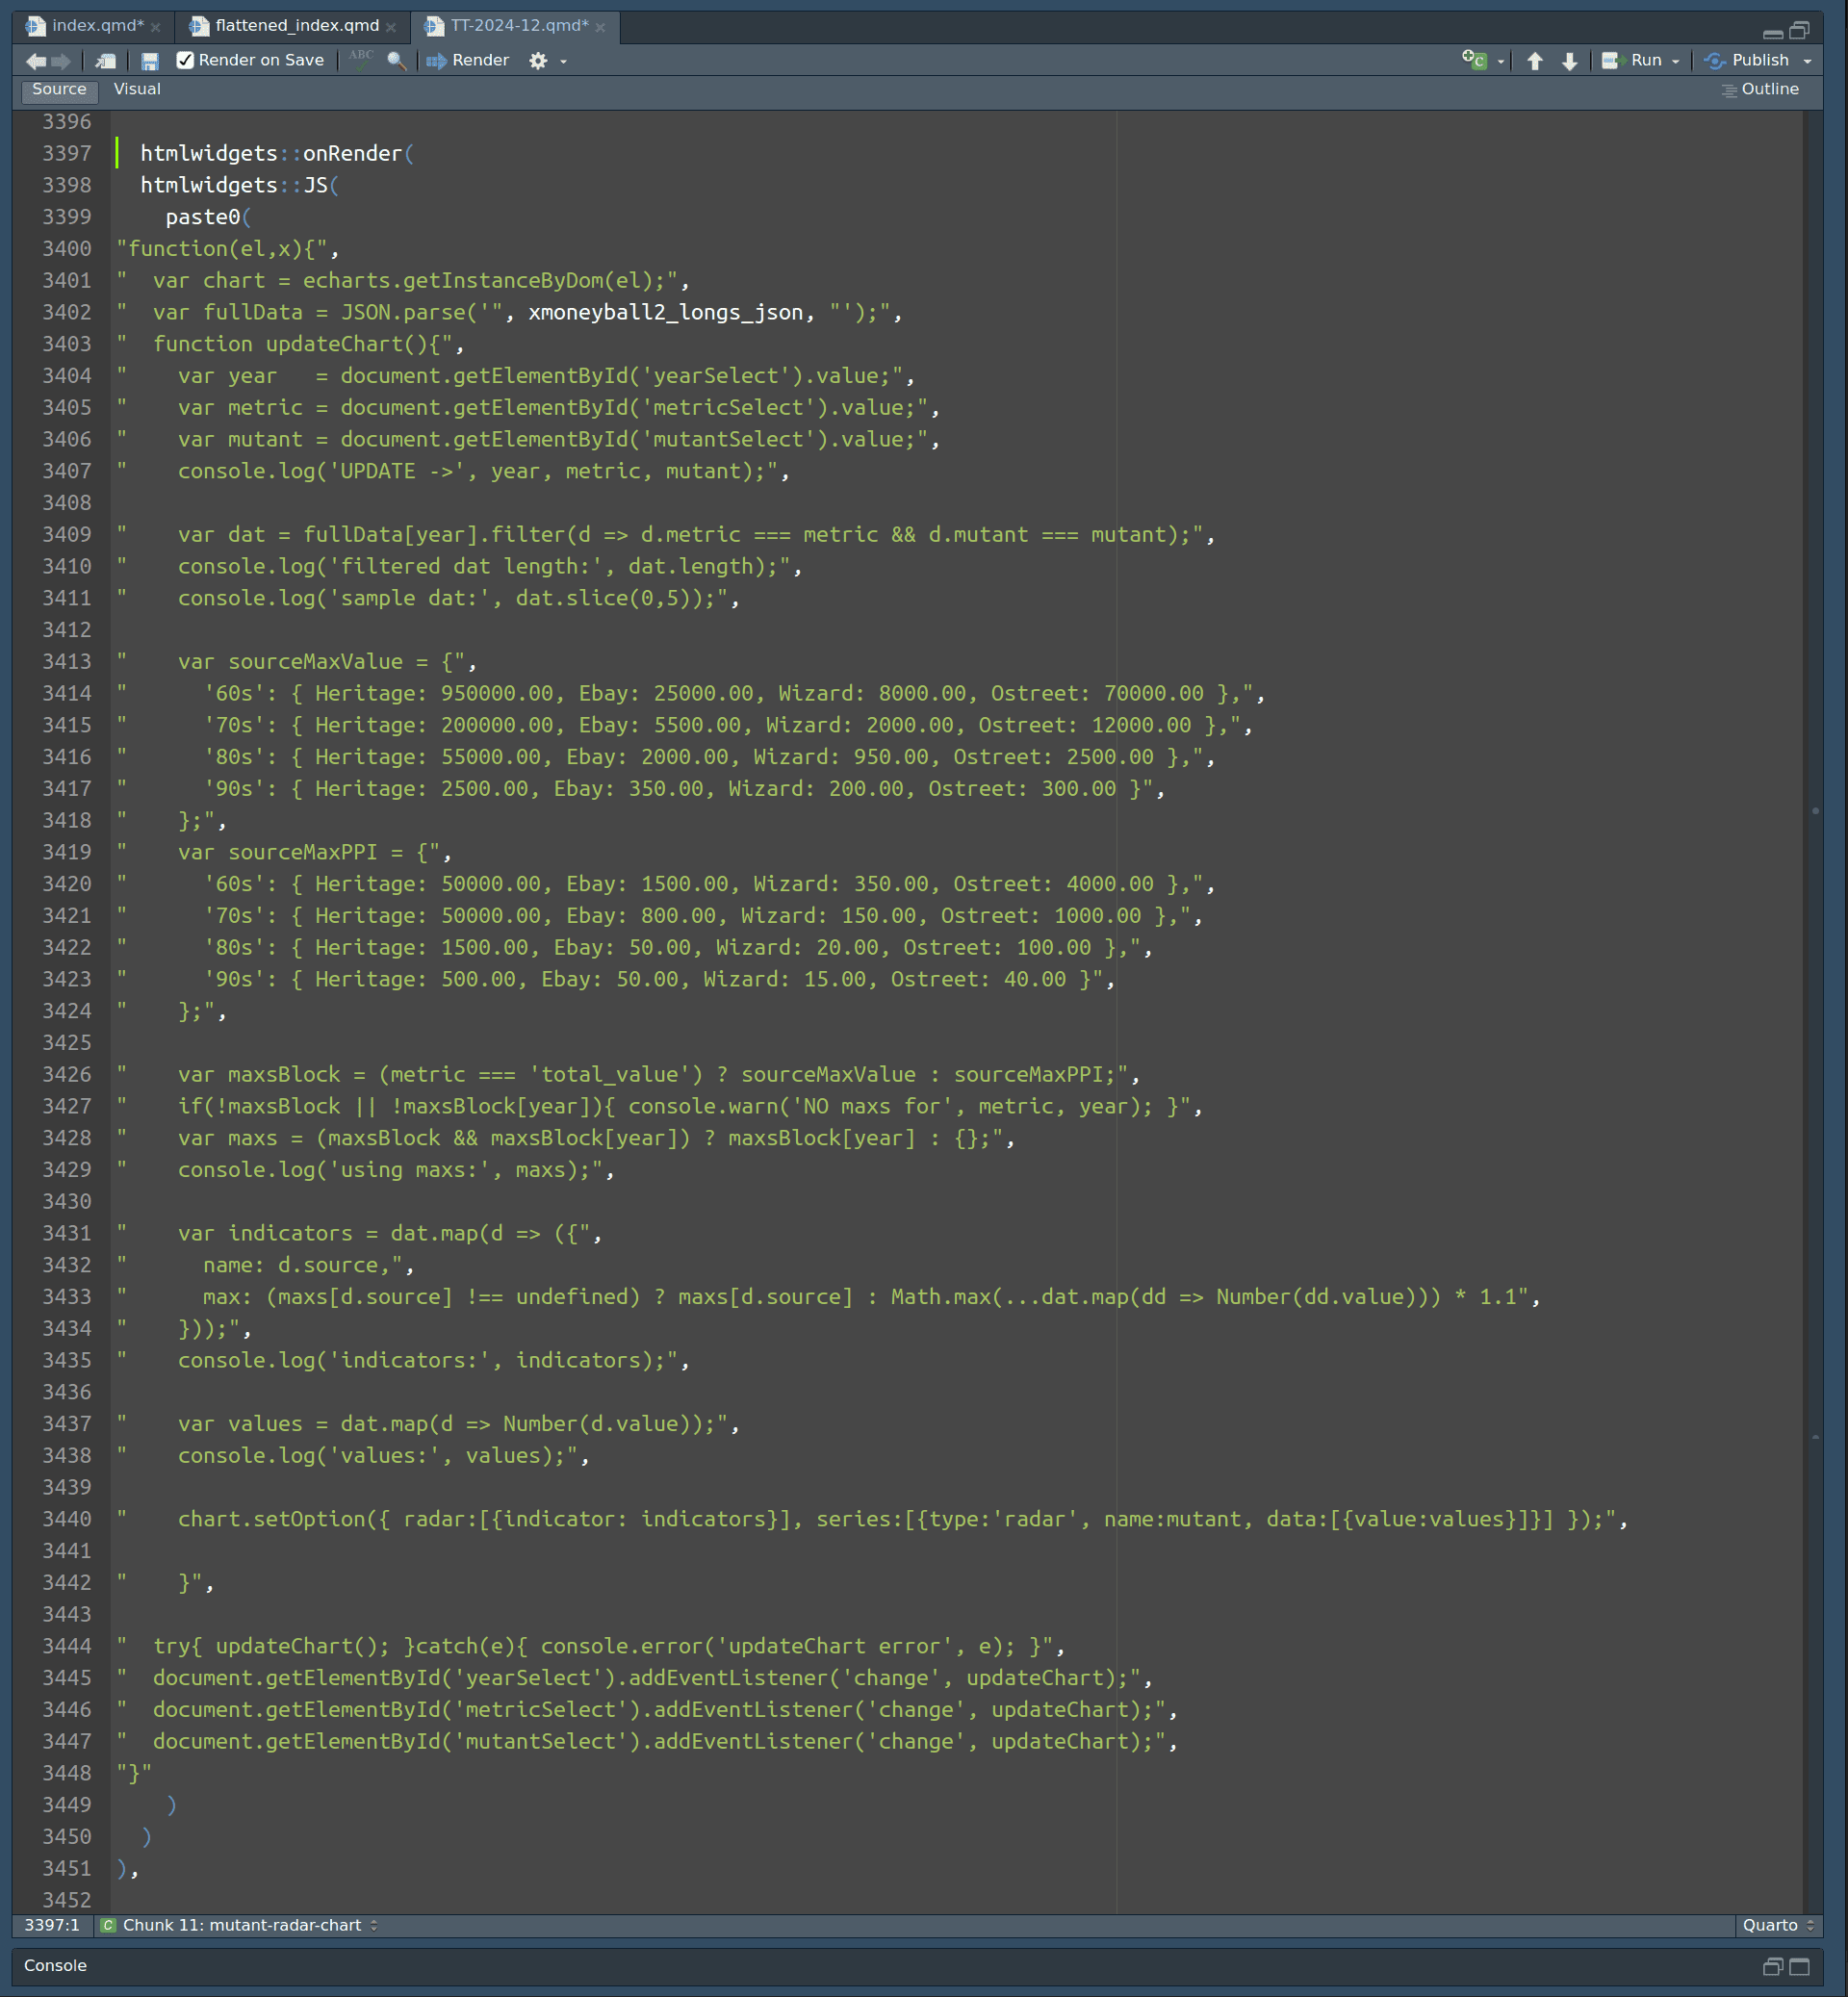This screenshot has height=1997, width=1848.
Task: Expand the Run dropdown arrow
Action: (x=1676, y=61)
